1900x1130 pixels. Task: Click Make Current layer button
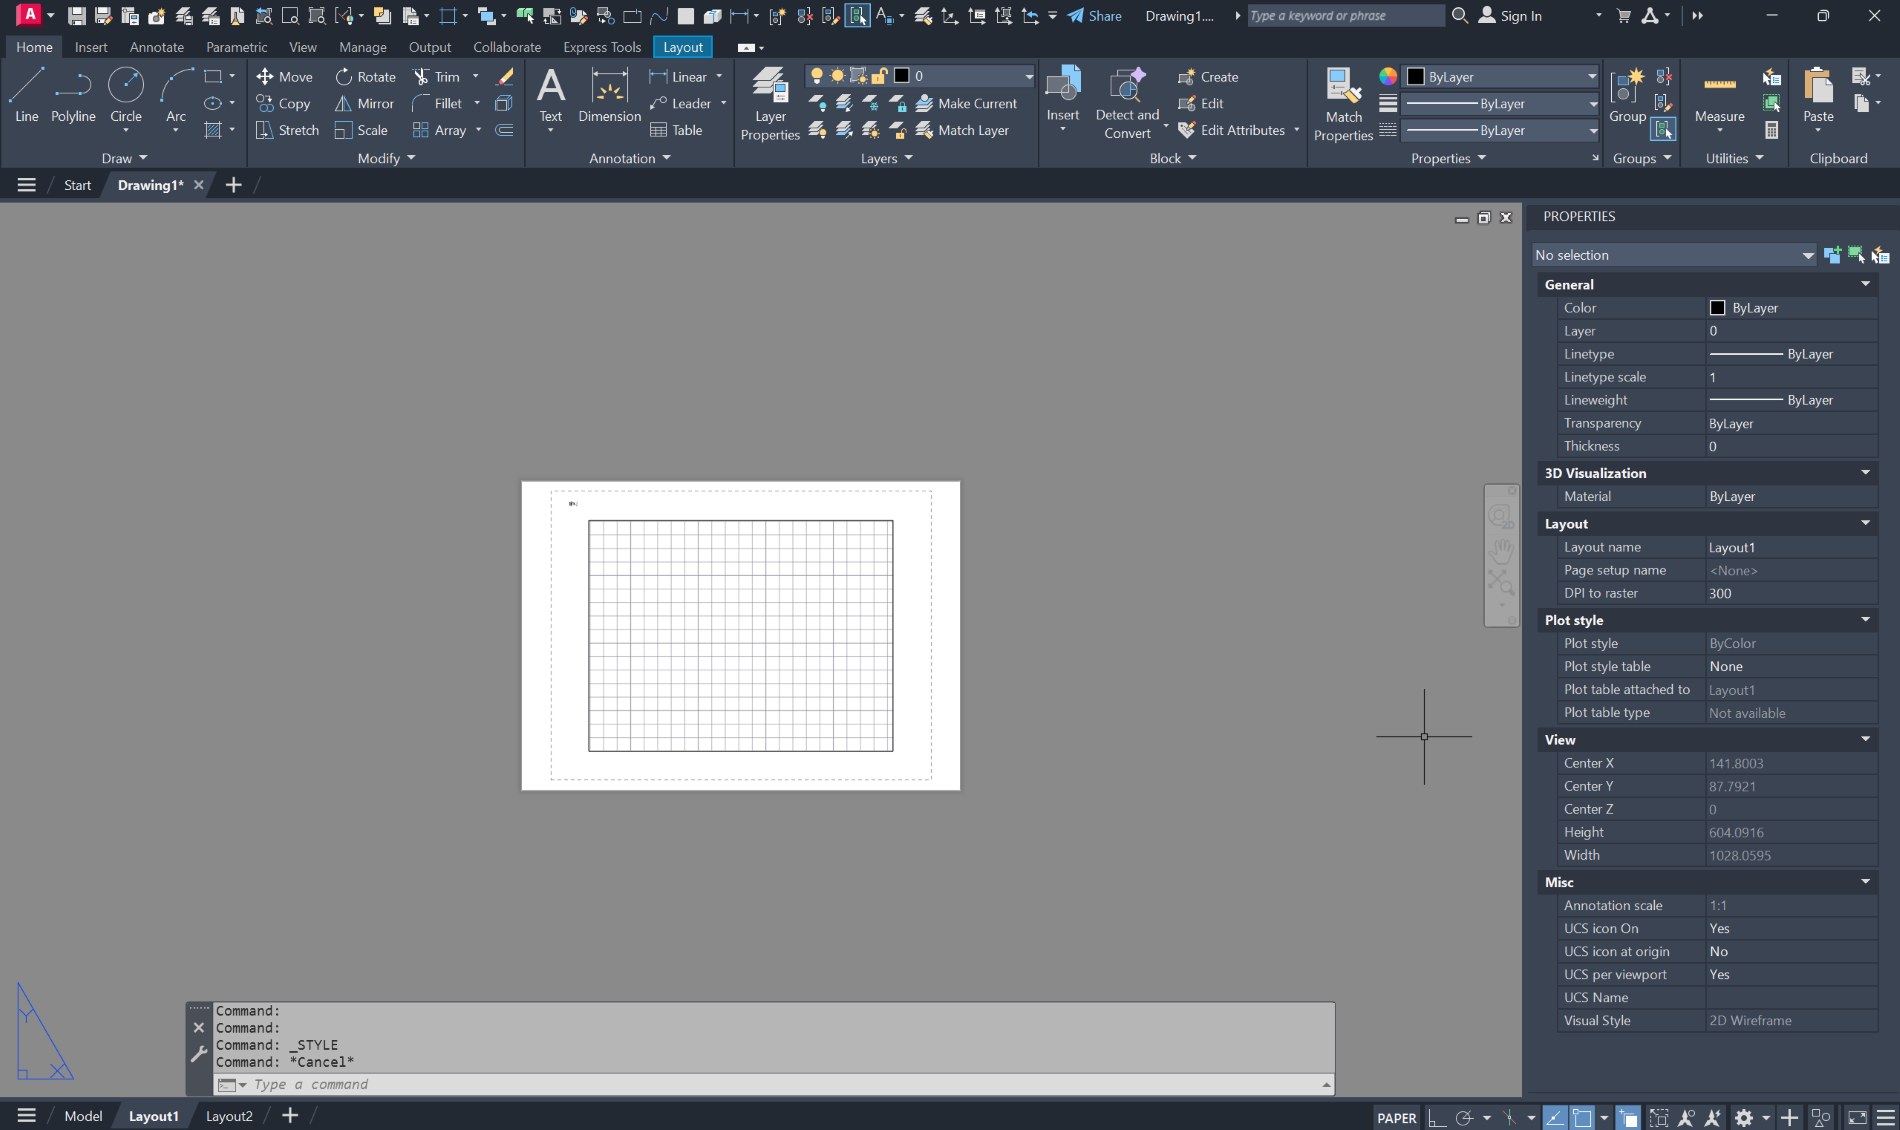coord(966,103)
